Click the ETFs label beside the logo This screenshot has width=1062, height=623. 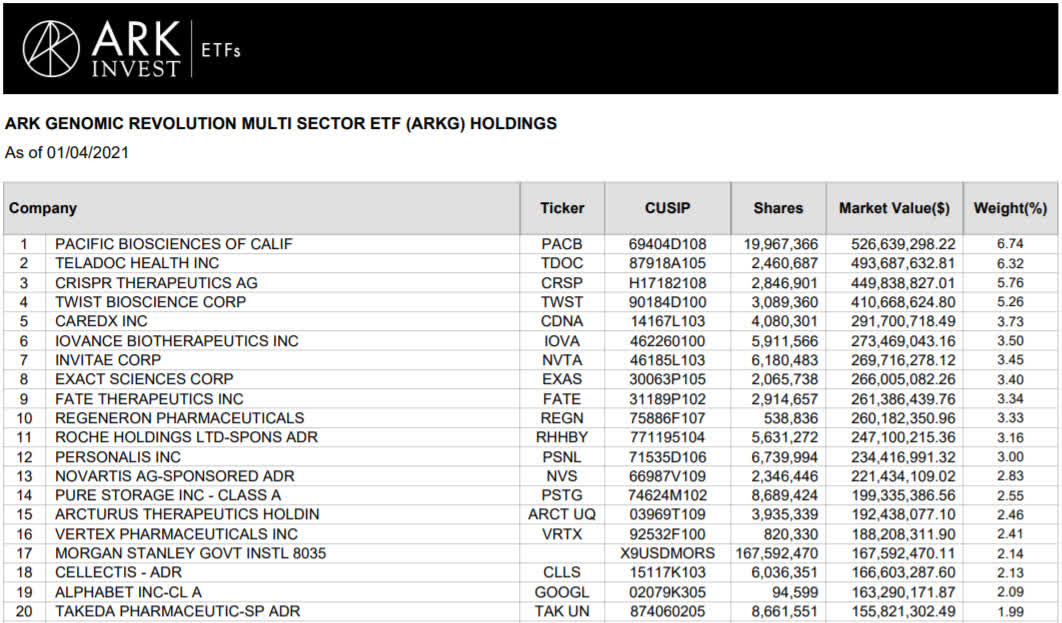221,50
